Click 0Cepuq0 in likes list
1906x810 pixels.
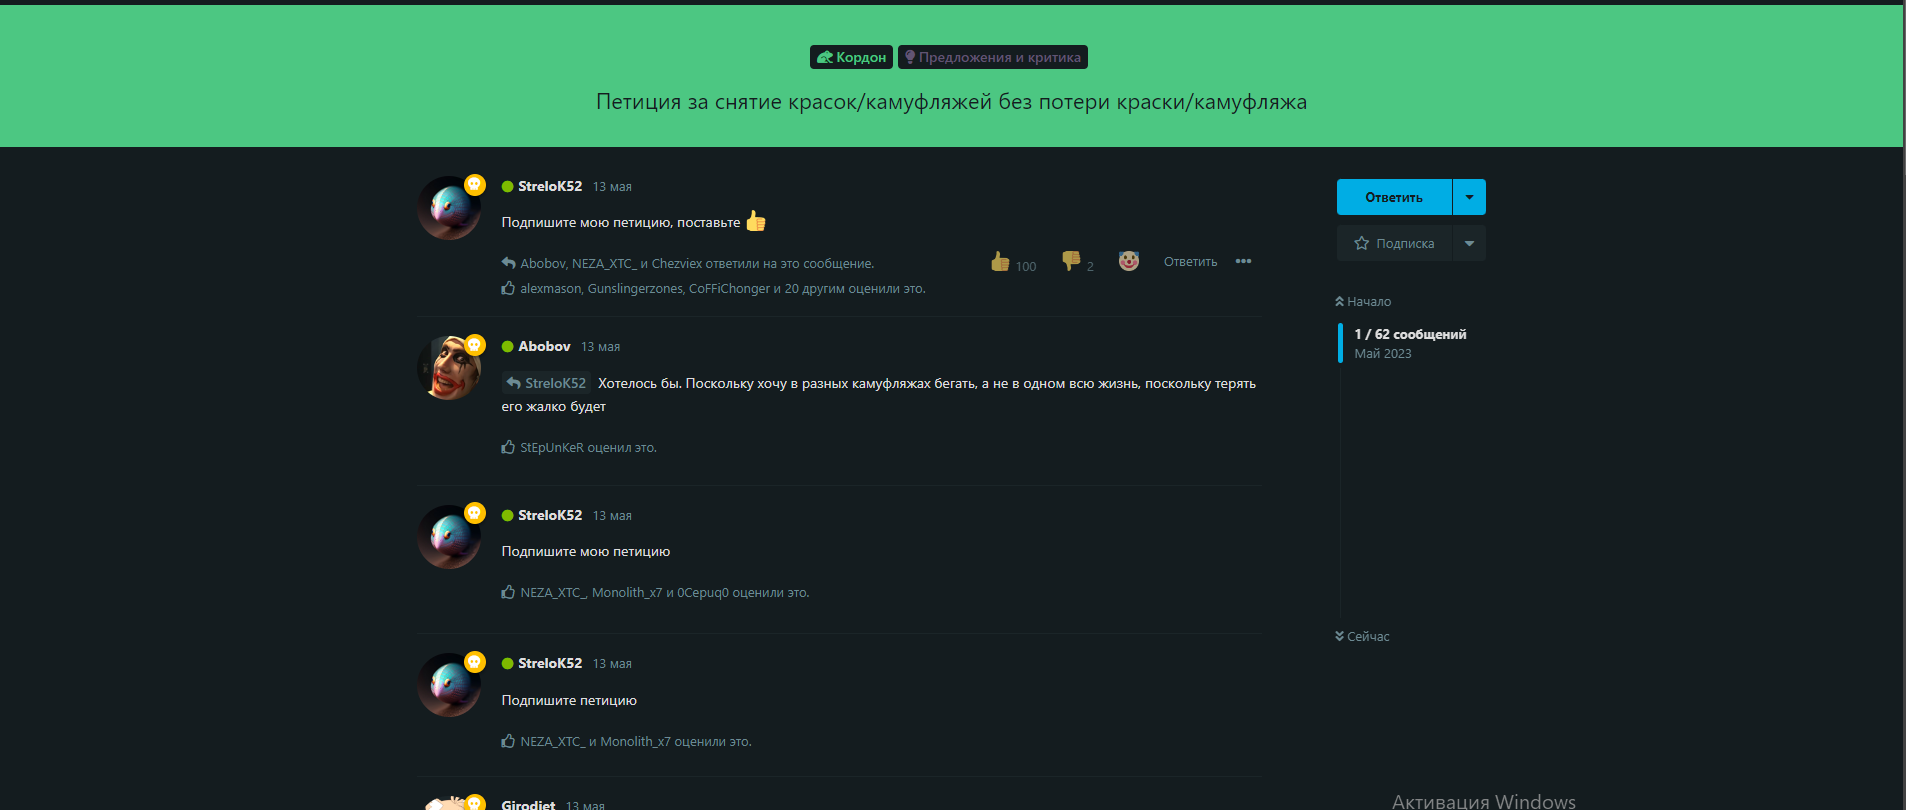(703, 592)
